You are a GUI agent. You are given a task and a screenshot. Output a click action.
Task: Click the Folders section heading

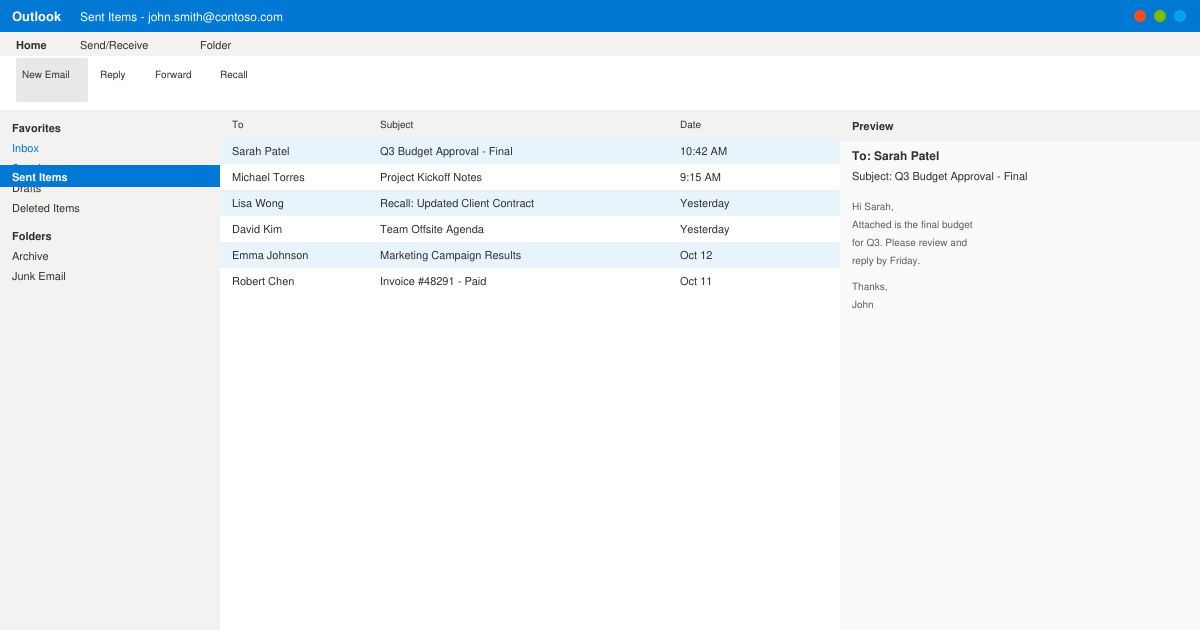pyautogui.click(x=32, y=236)
